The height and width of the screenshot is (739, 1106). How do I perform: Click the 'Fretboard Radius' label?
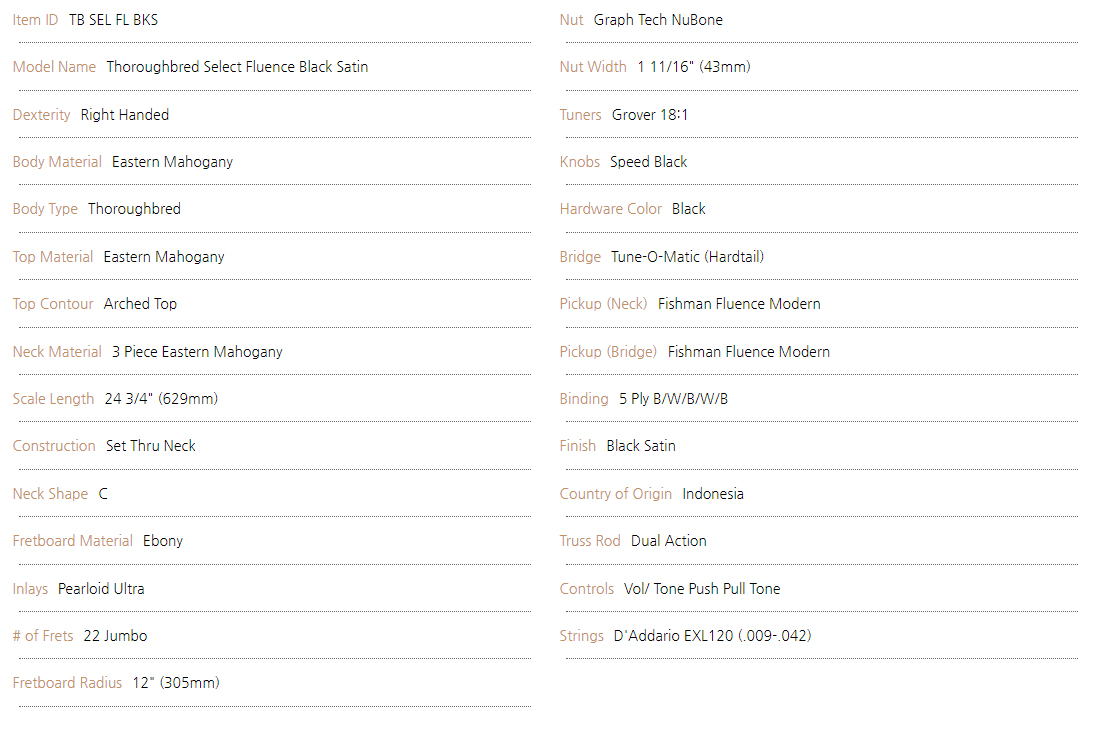[68, 683]
